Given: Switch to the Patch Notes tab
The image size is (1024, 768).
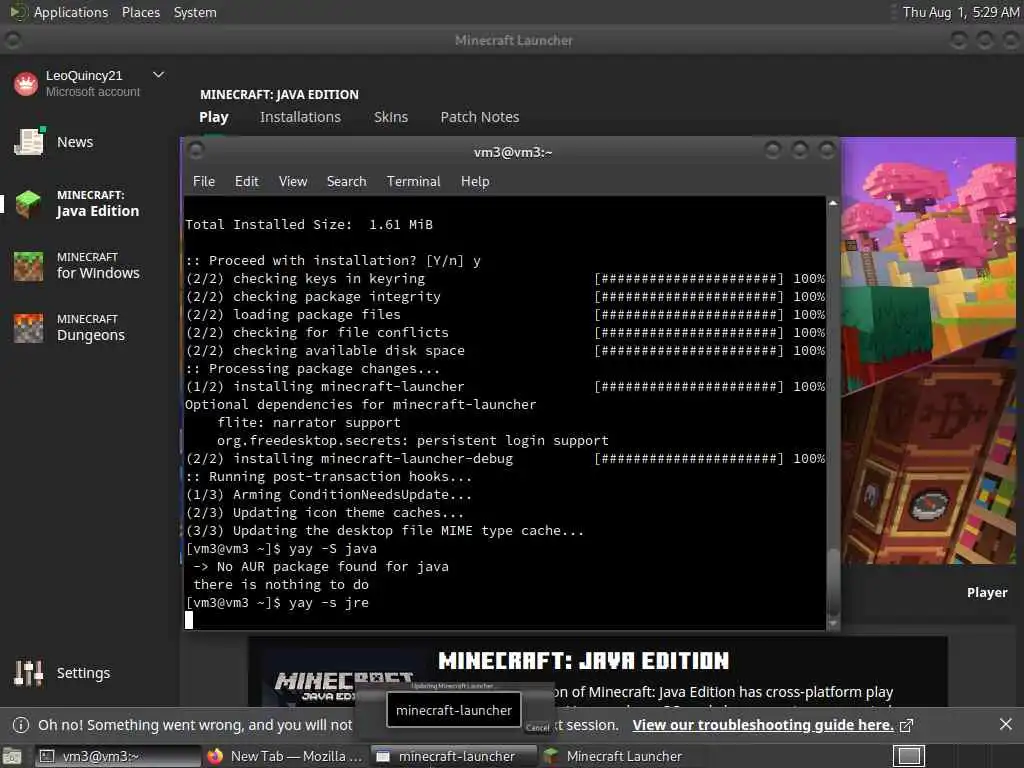Looking at the screenshot, I should (x=479, y=117).
